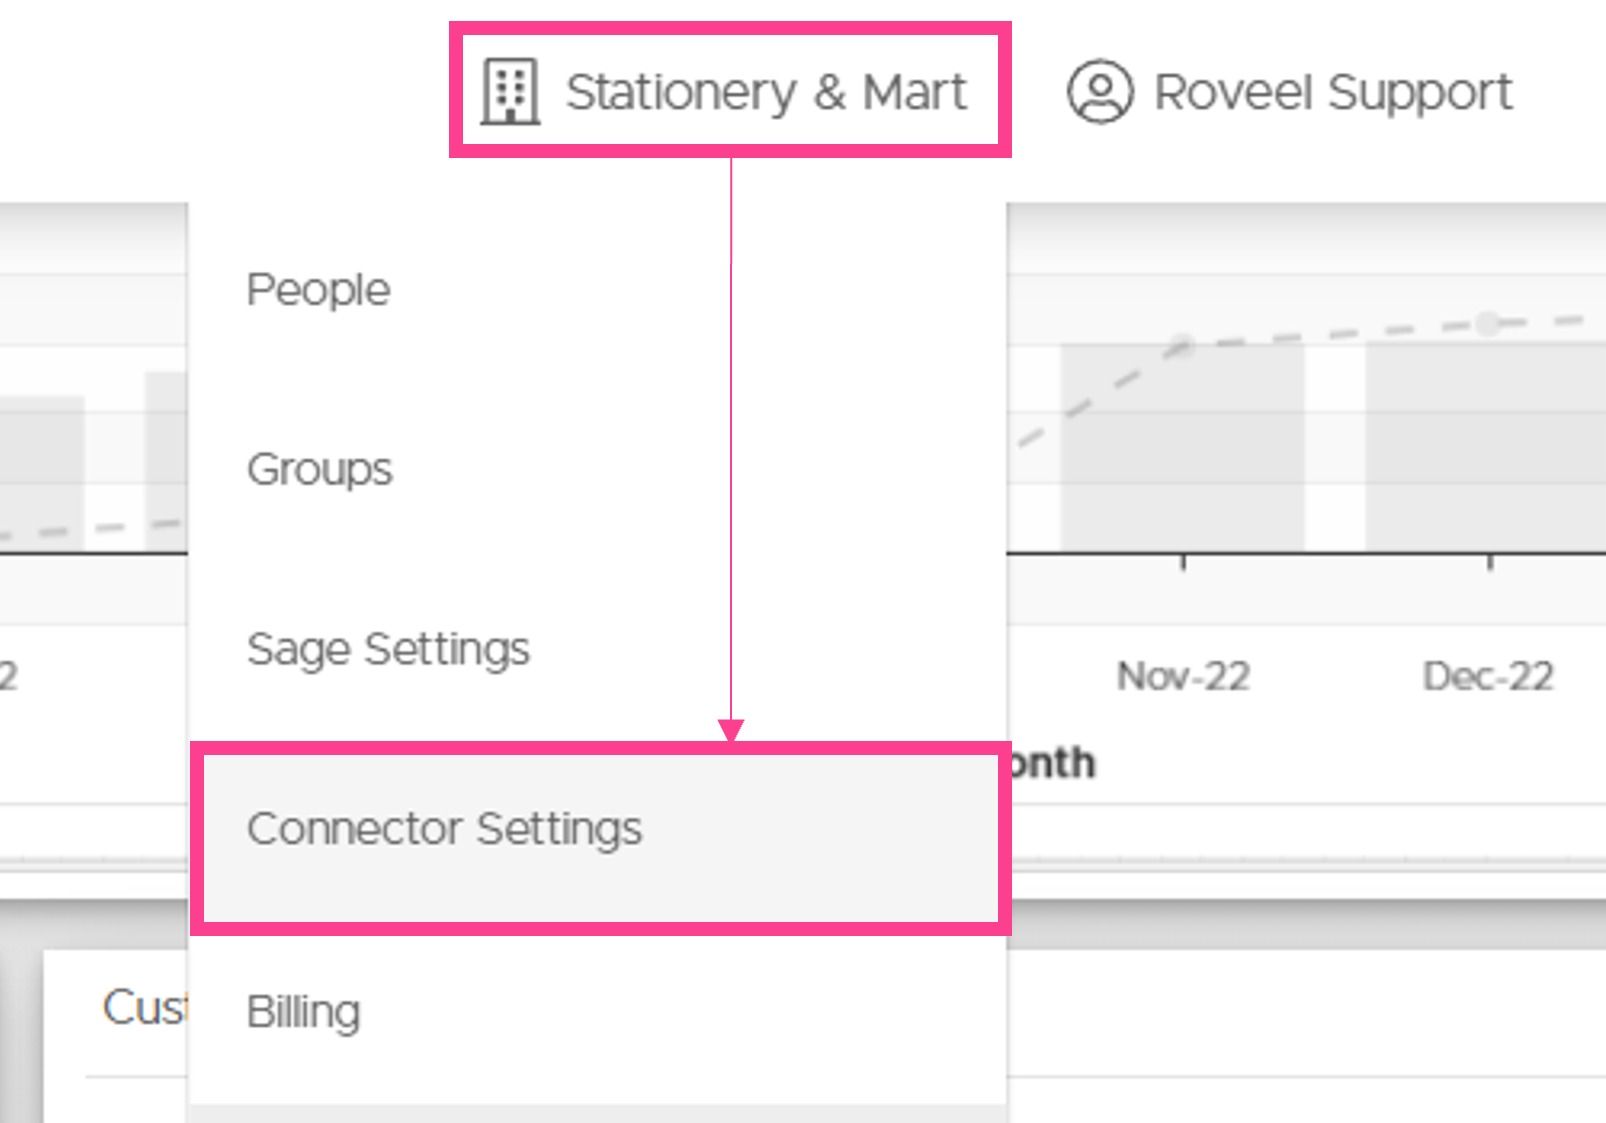Click the company building icon
This screenshot has width=1606, height=1123.
[x=510, y=91]
